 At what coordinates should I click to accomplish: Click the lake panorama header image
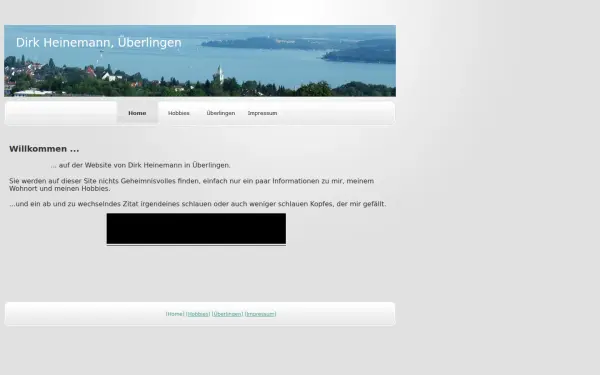pyautogui.click(x=200, y=61)
